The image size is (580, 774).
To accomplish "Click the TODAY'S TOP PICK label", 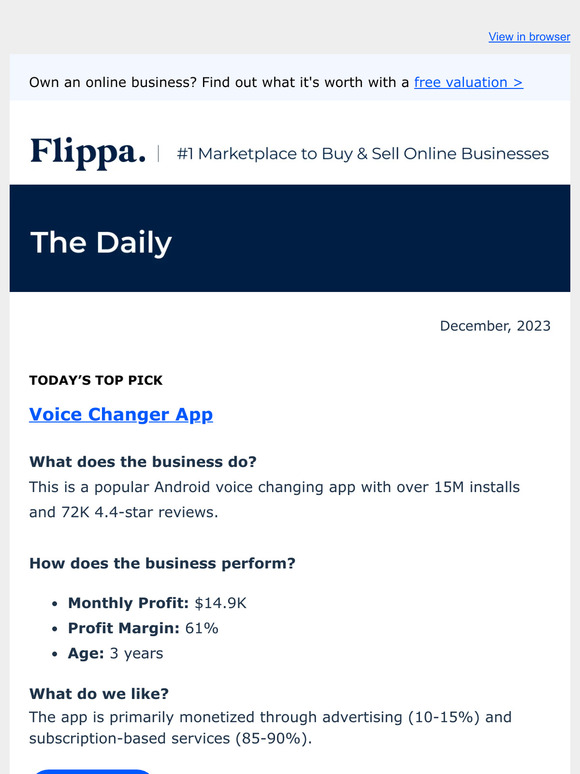I will pyautogui.click(x=96, y=380).
